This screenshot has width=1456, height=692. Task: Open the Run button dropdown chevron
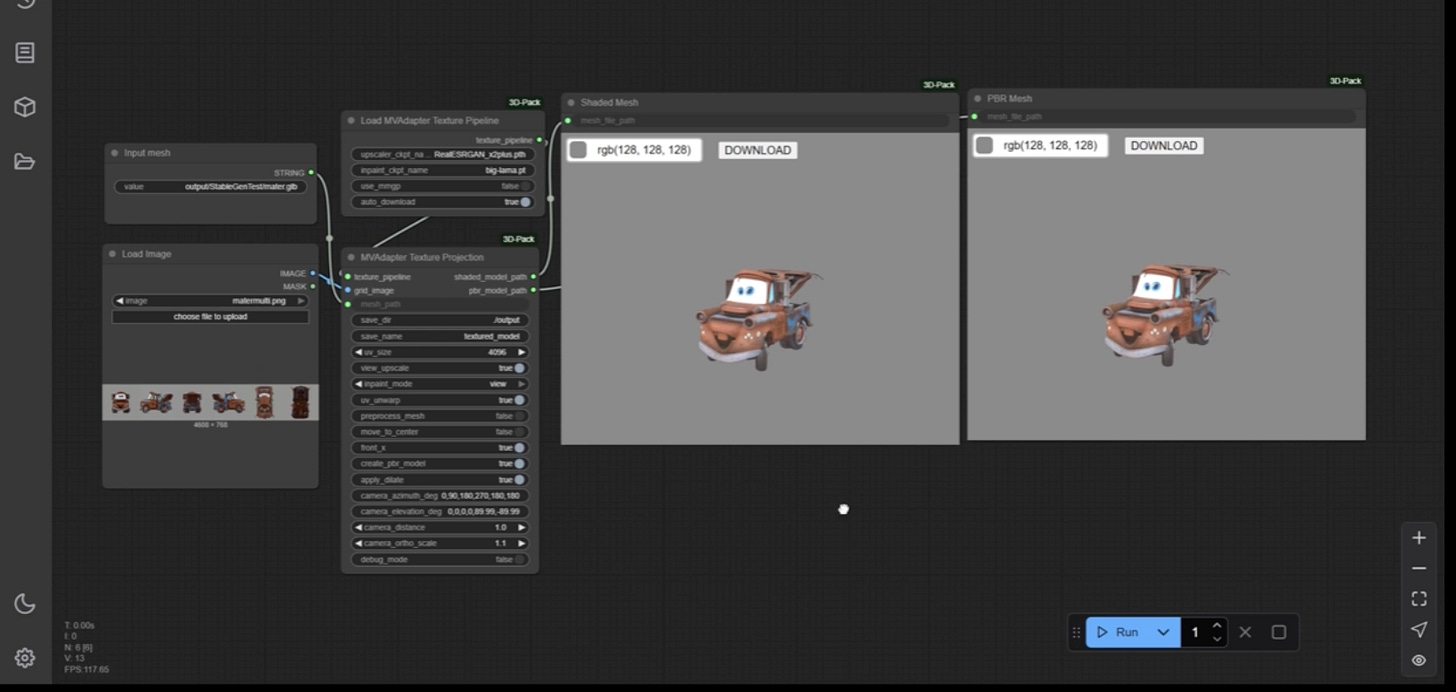coord(1163,632)
